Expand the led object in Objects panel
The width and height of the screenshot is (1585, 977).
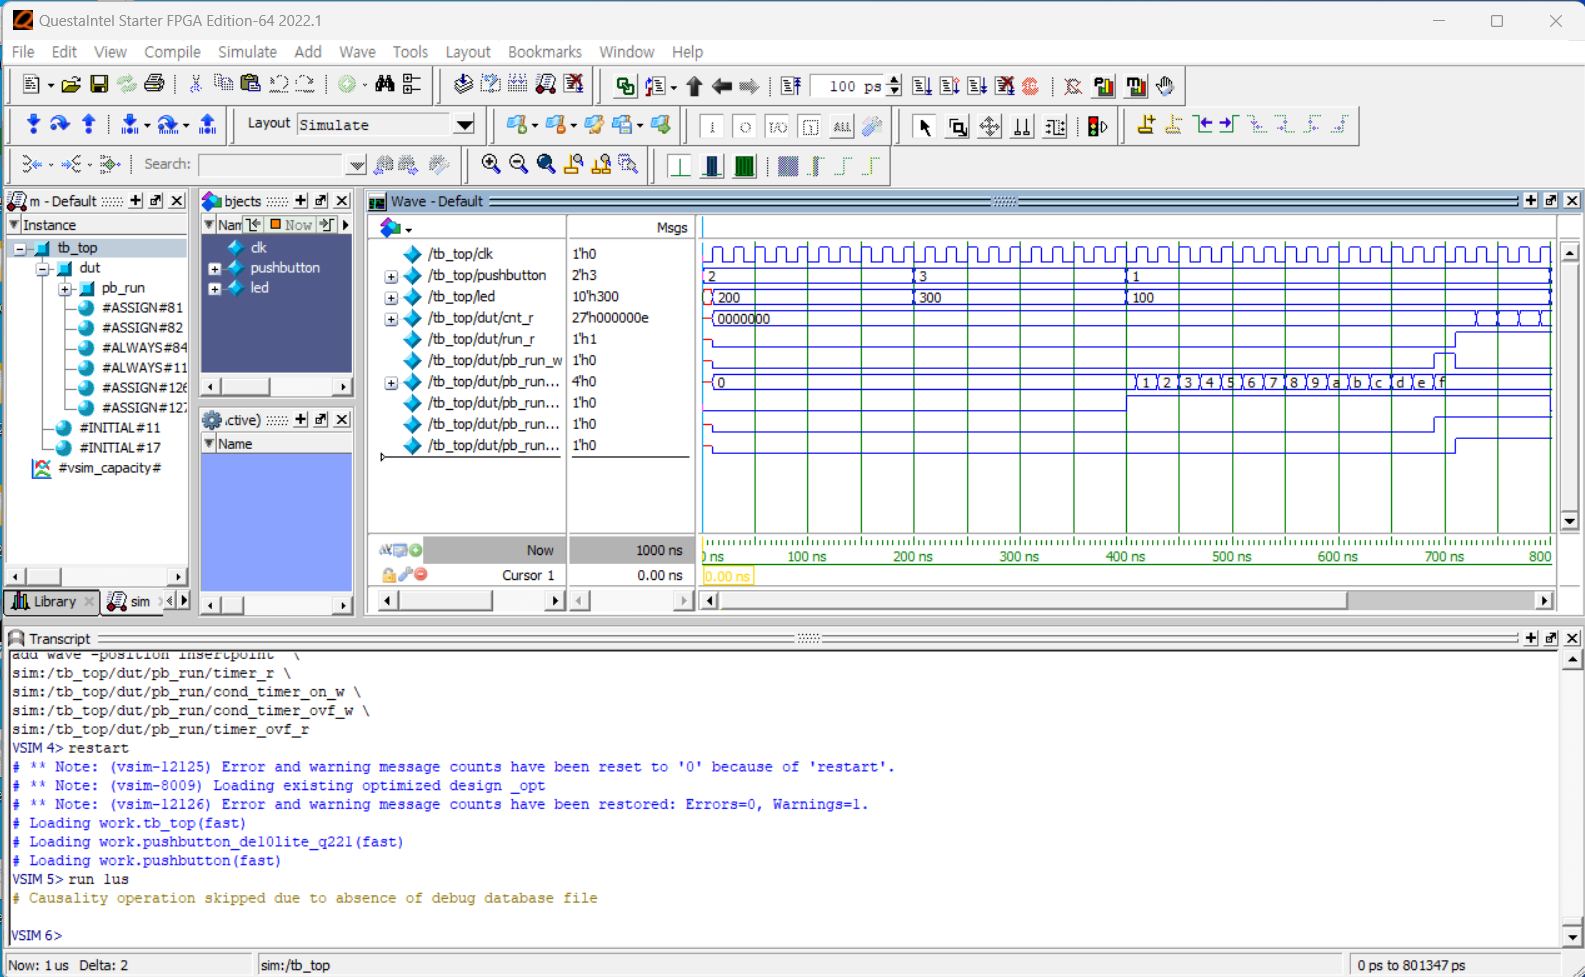pyautogui.click(x=214, y=289)
